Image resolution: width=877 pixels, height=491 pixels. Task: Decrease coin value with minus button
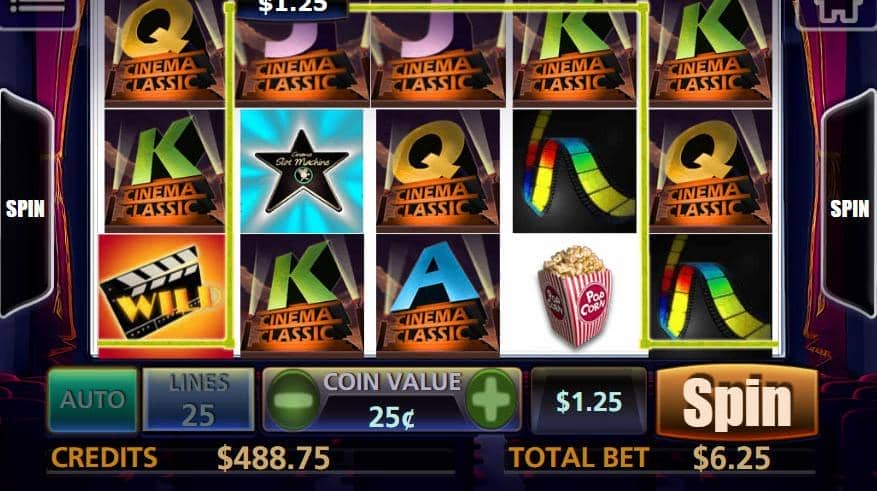tap(293, 399)
